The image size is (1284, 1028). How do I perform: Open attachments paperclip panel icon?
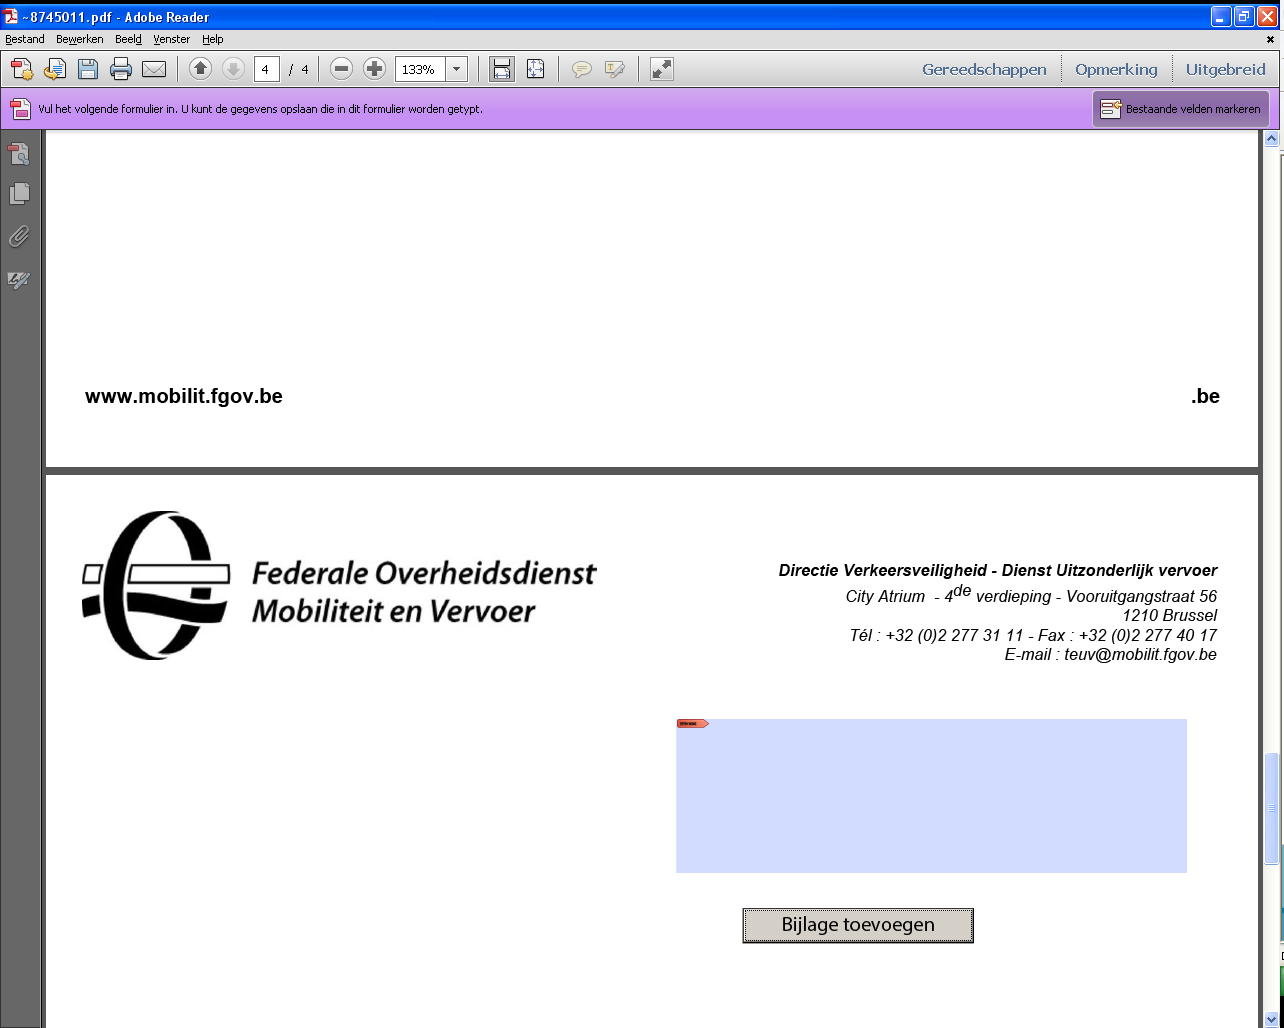point(19,237)
